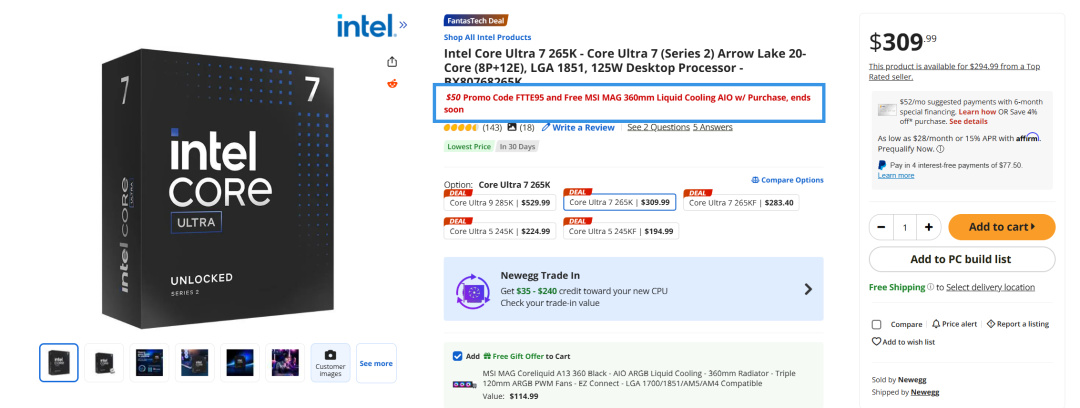Show more product thumbnails

point(376,363)
